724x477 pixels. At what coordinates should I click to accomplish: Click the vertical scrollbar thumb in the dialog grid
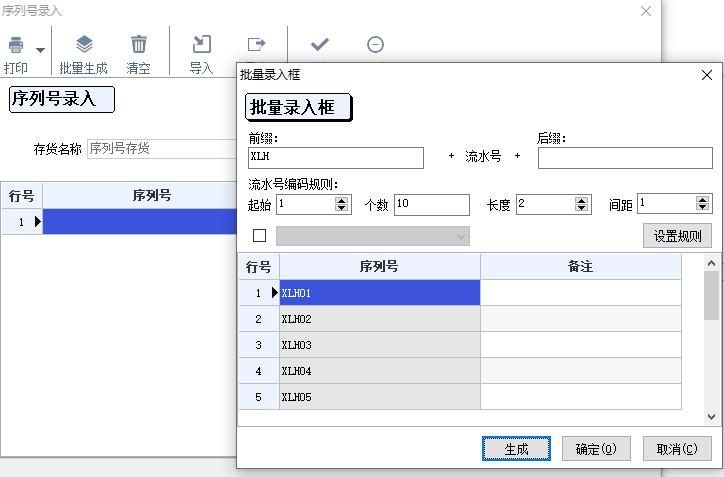click(x=712, y=296)
